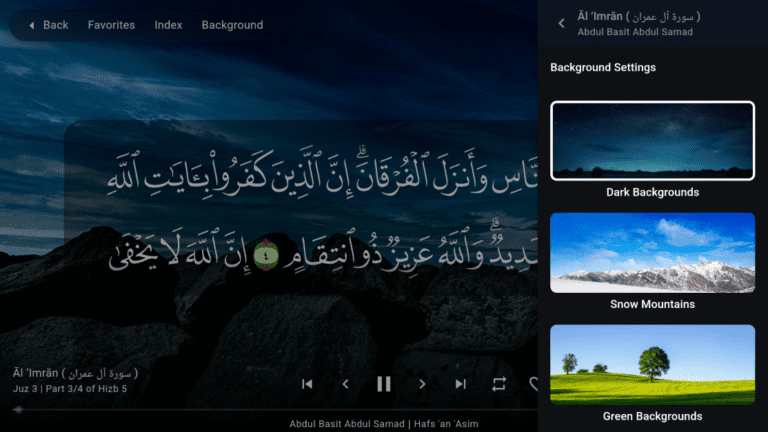
Task: Select the Dark Backgrounds thumbnail
Action: pos(652,141)
